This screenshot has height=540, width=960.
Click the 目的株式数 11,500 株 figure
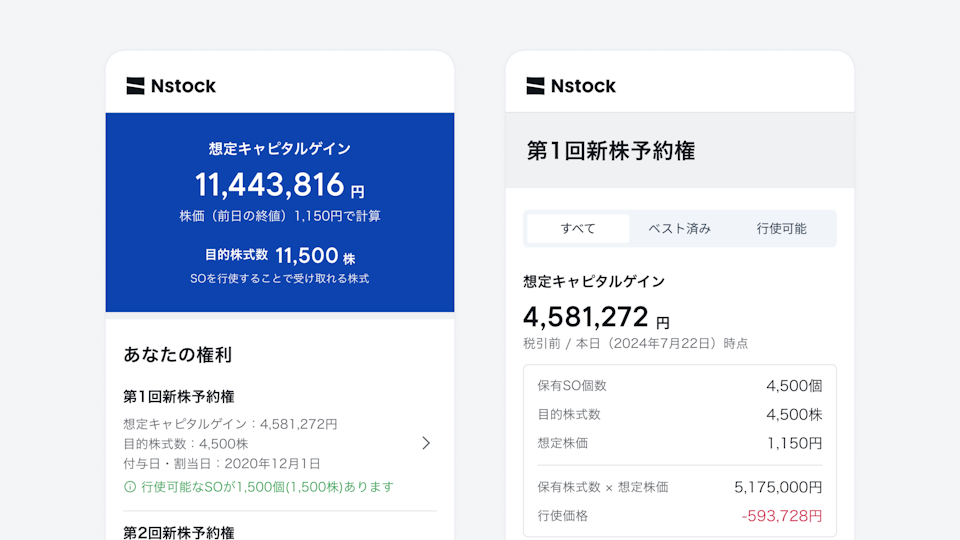coord(280,255)
